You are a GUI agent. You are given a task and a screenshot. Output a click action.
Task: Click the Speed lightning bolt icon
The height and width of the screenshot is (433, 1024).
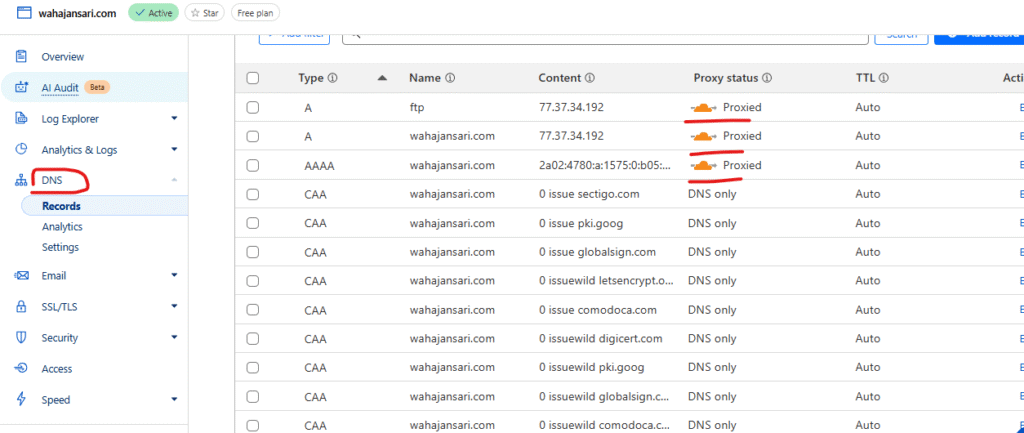coord(21,399)
